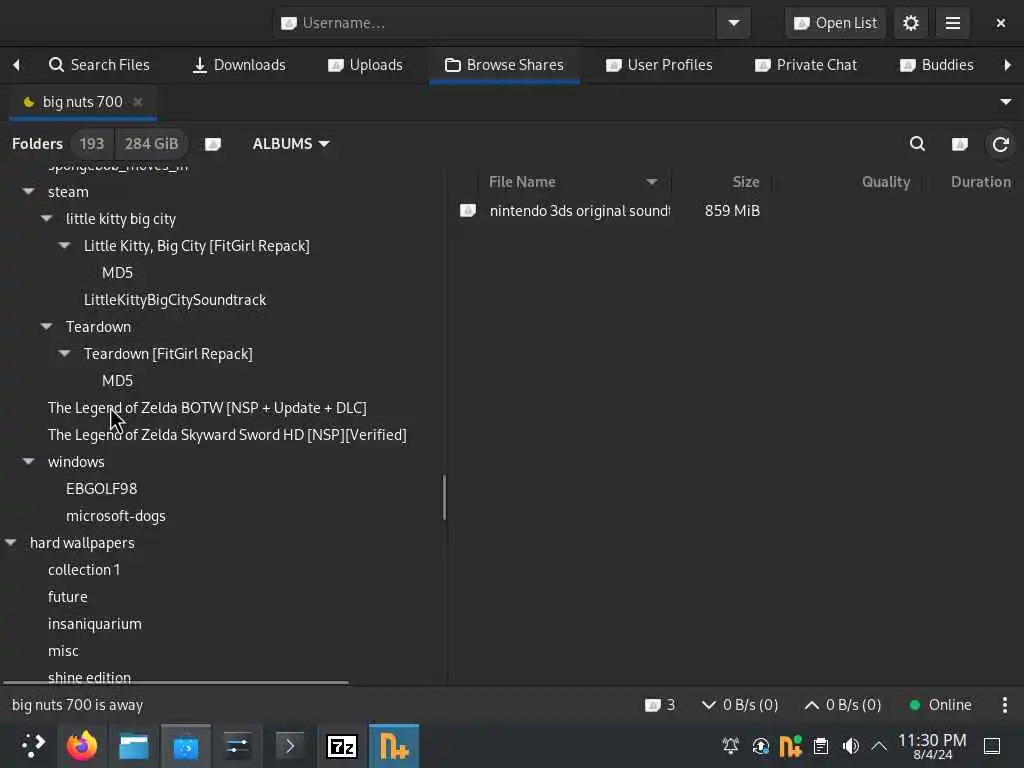Collapse Little Kitty, Big City [FitGirl Repack]
This screenshot has height=768, width=1024.
coord(64,246)
